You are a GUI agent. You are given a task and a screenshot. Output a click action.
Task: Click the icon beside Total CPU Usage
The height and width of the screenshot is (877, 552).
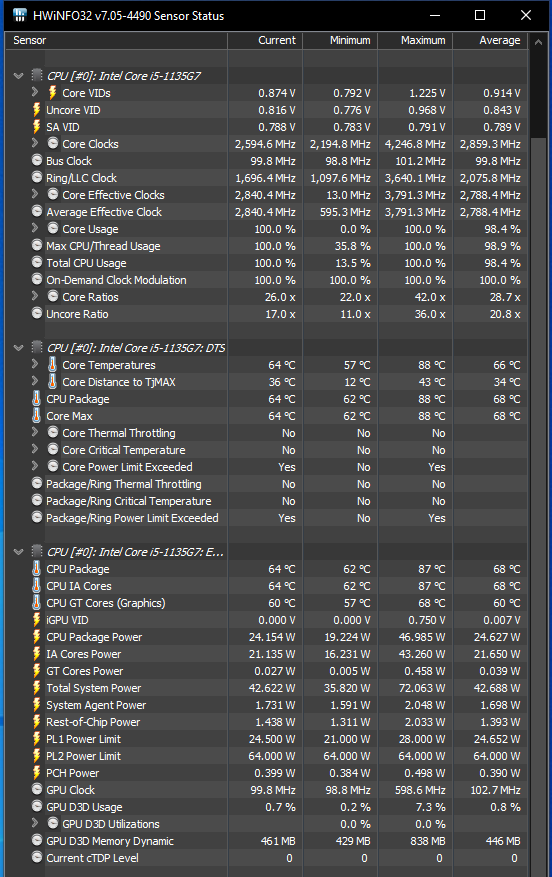click(36, 262)
